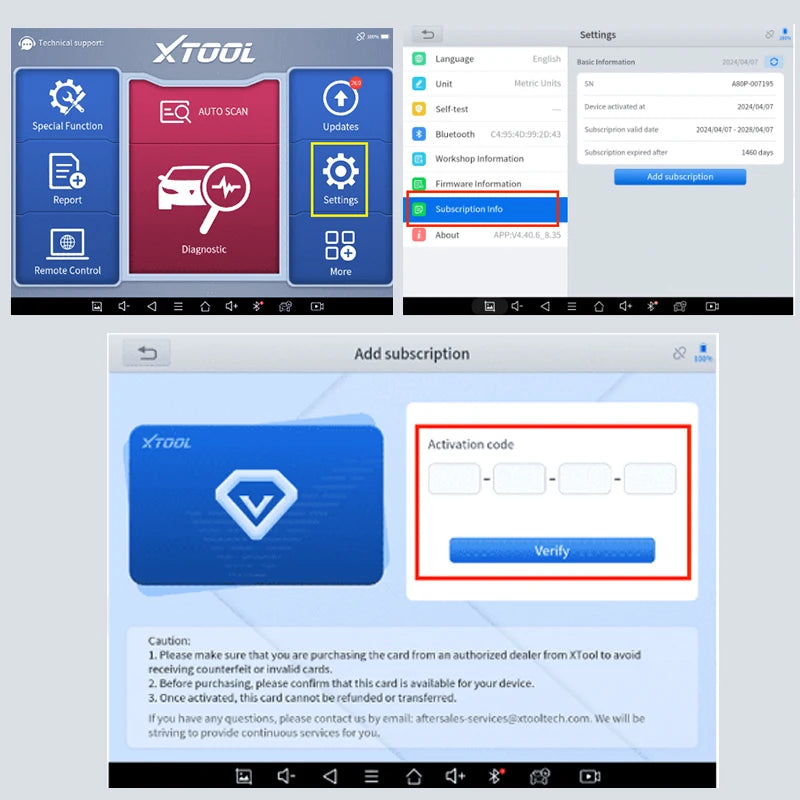
Task: Open Bluetooth settings row
Action: coord(485,134)
